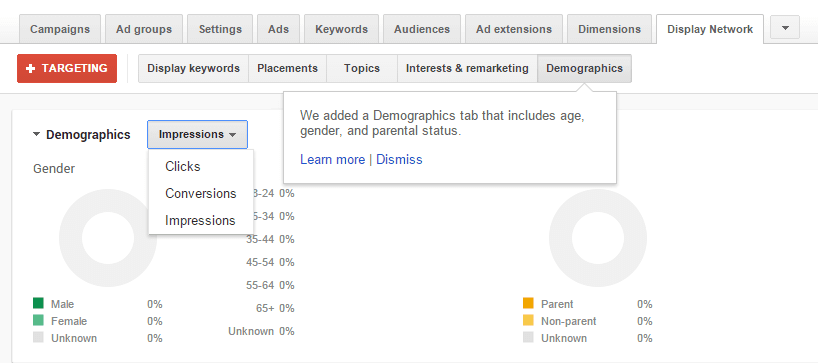This screenshot has height=363, width=818.
Task: Click the gender Unknown grey swatch
Action: pyautogui.click(x=38, y=337)
